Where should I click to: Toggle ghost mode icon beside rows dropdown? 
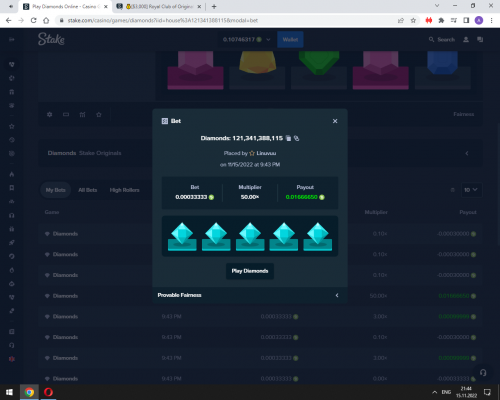click(x=452, y=190)
